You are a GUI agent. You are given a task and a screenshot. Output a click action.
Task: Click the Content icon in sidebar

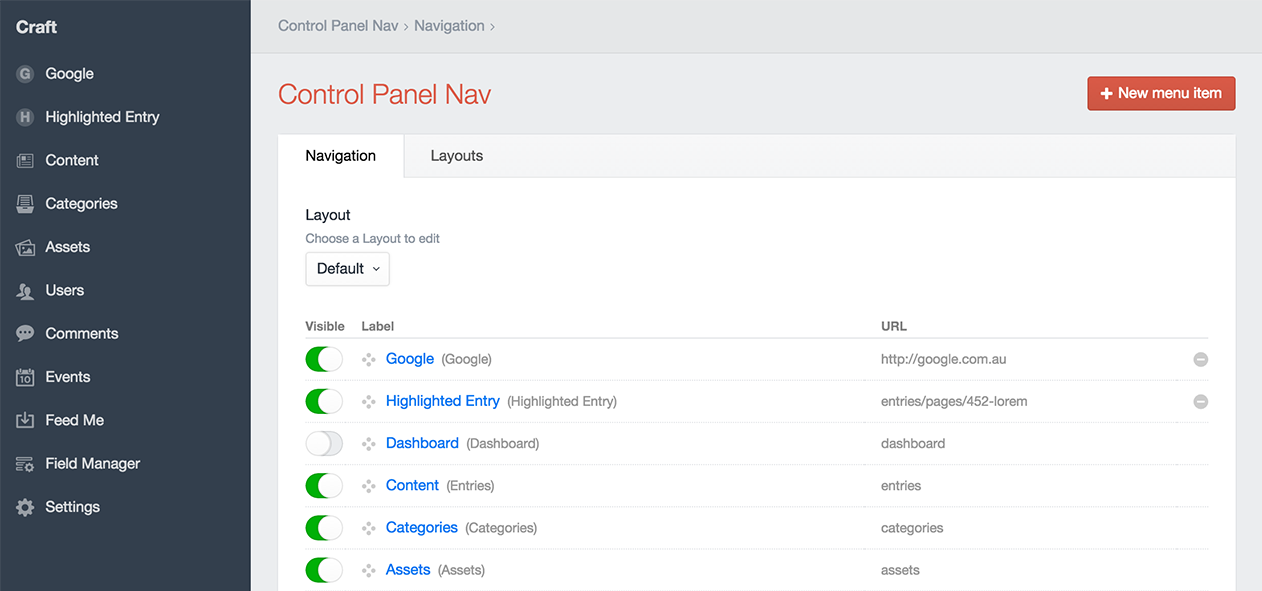tap(25, 160)
